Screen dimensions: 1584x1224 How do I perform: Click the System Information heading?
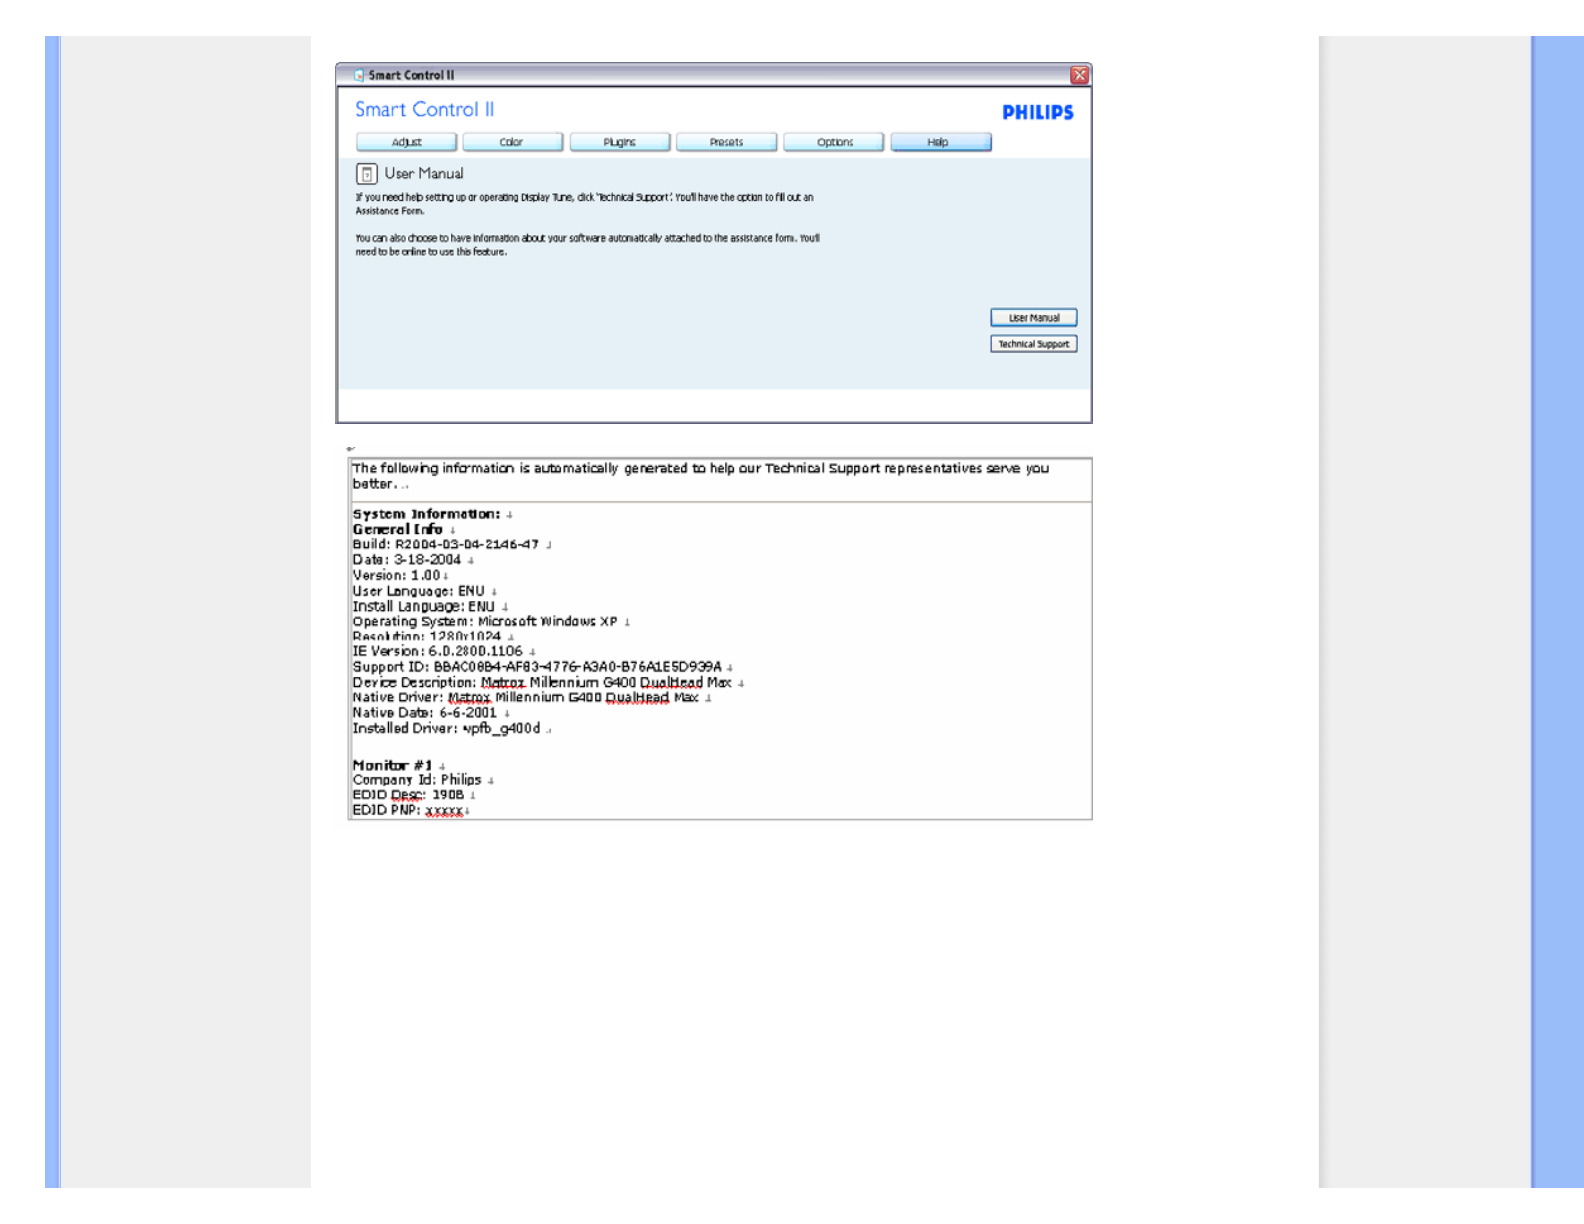click(x=426, y=514)
